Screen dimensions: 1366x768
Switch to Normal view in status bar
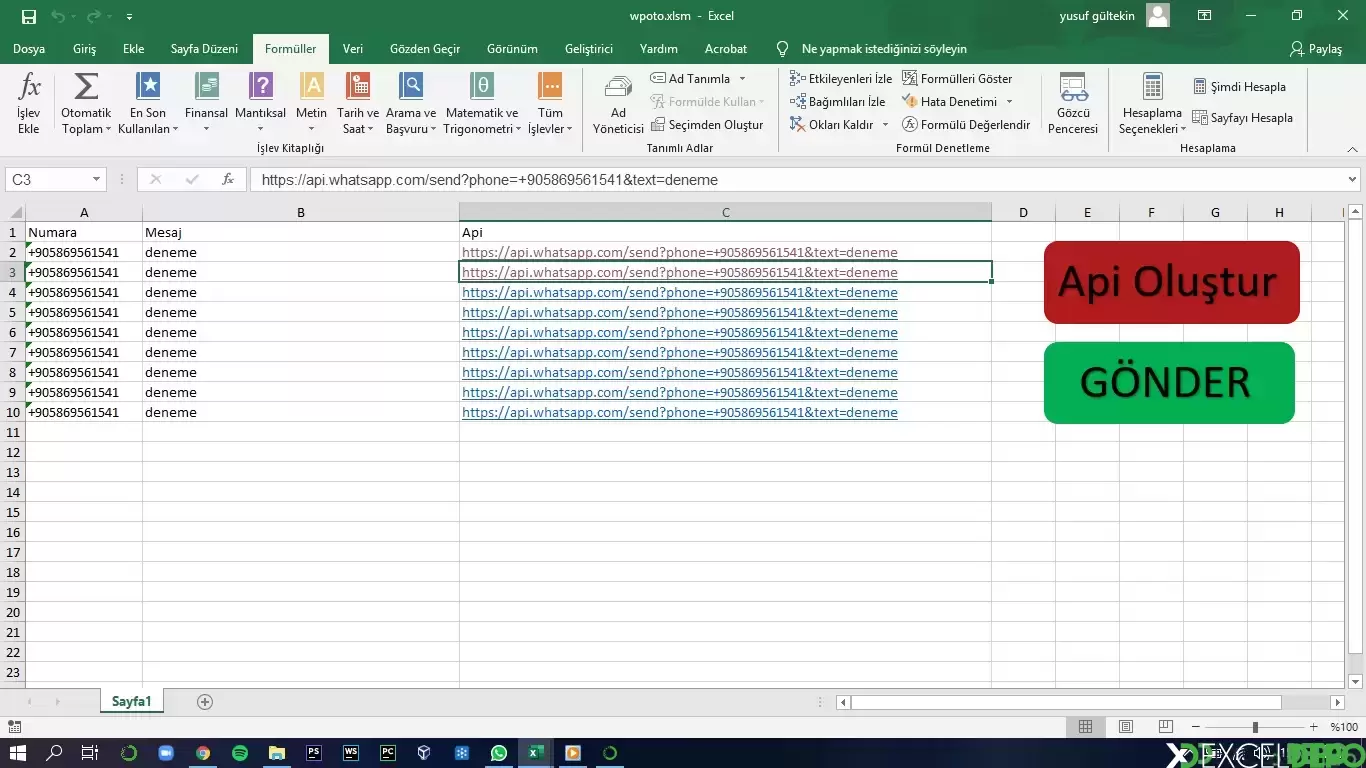pos(1086,727)
